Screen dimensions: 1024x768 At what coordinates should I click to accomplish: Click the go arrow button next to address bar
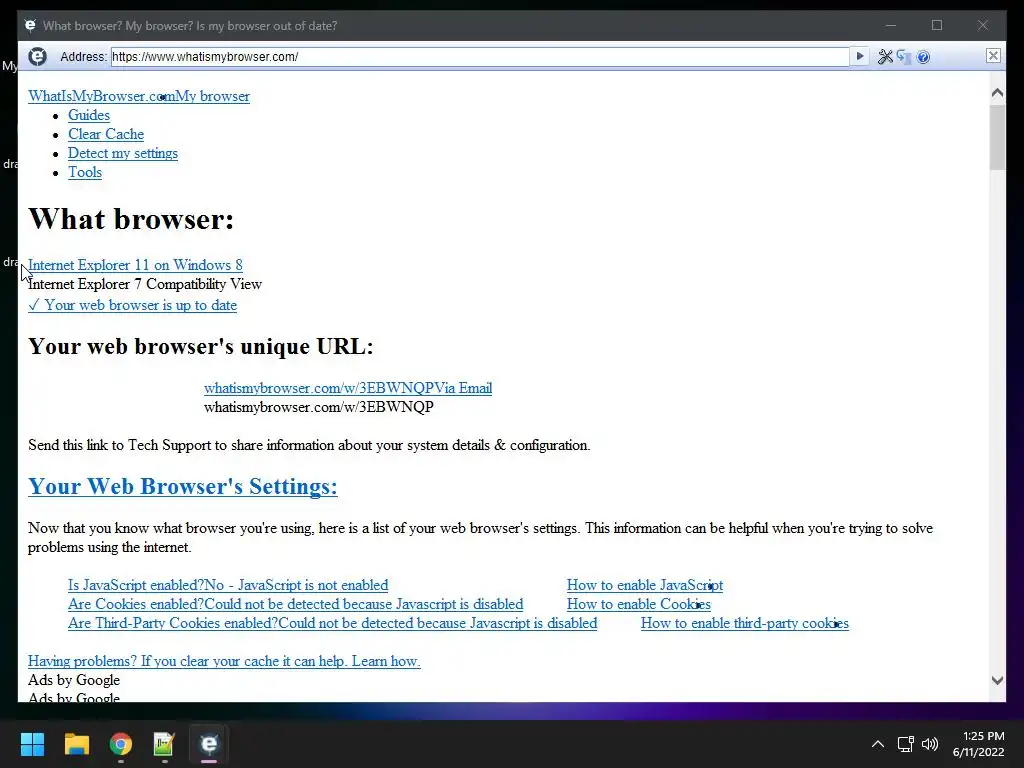(859, 57)
